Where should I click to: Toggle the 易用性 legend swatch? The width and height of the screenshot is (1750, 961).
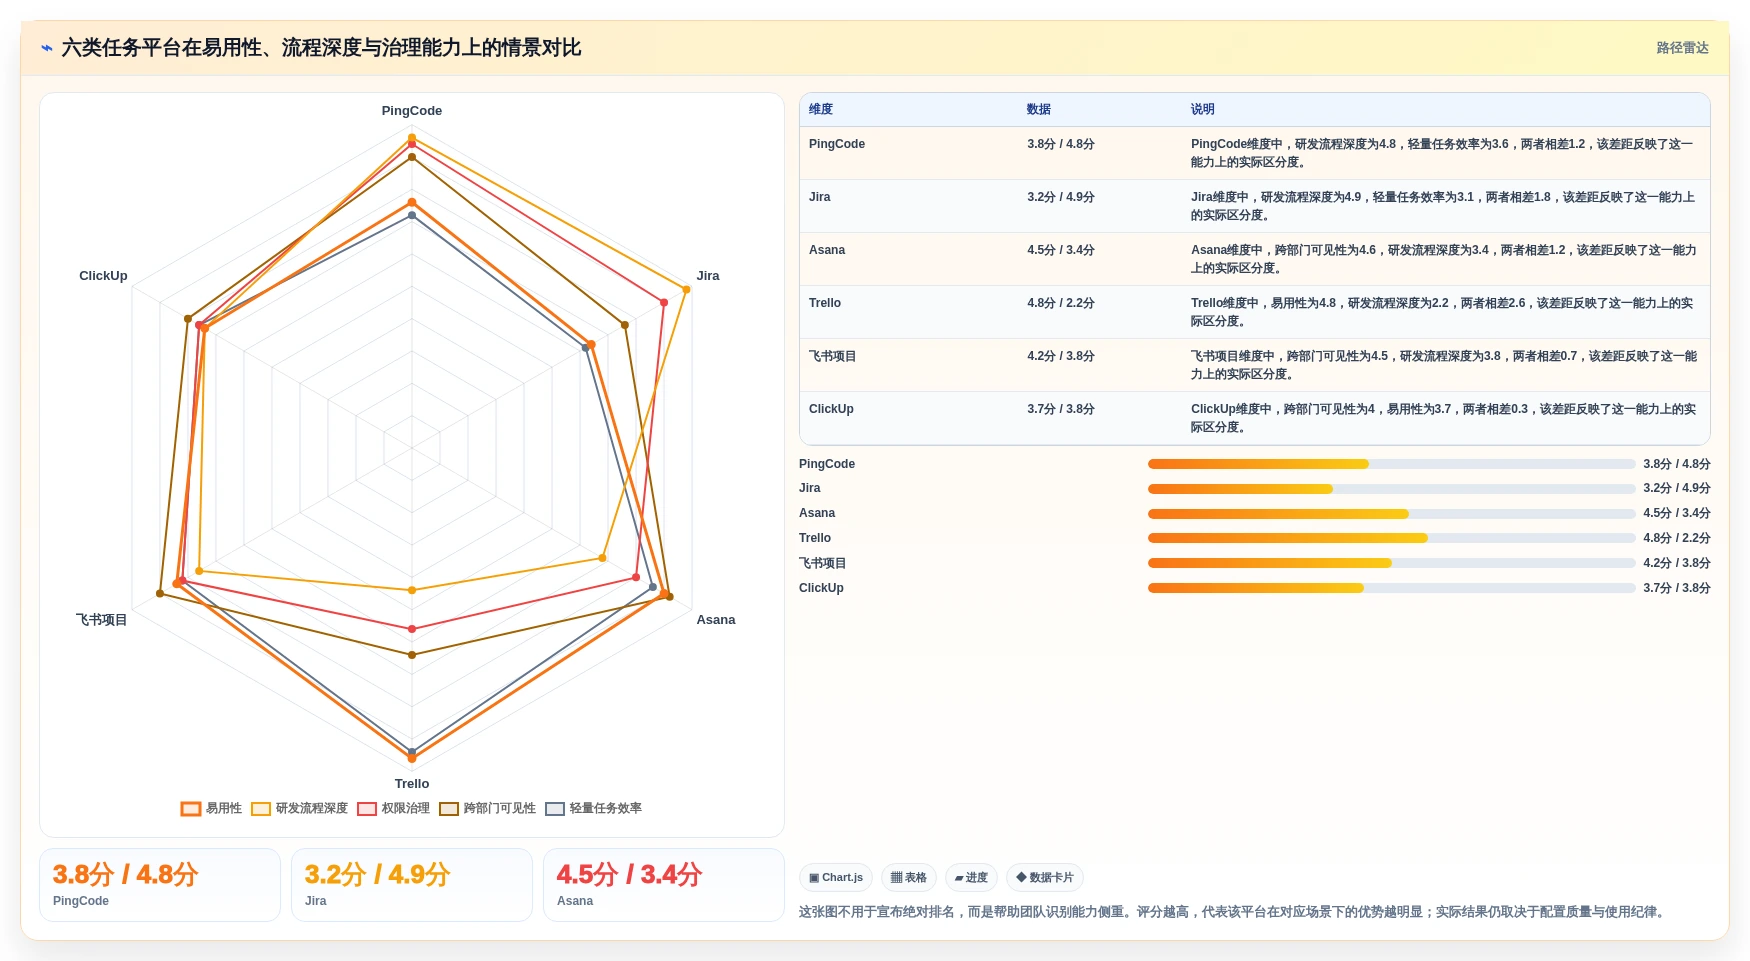[191, 809]
